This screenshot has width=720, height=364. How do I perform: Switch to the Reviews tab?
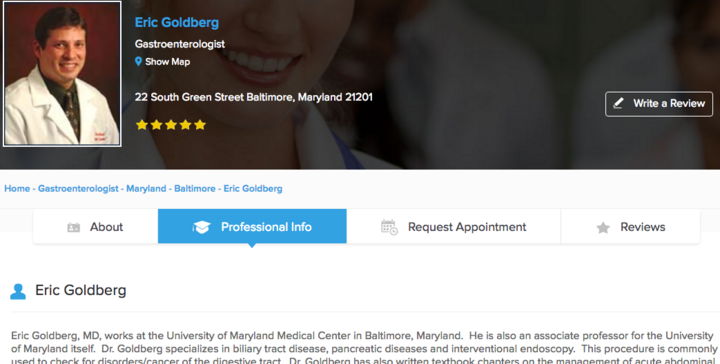point(630,226)
